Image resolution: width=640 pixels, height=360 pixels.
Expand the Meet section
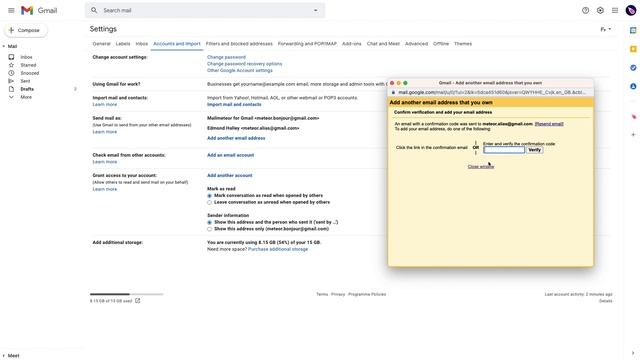4,356
